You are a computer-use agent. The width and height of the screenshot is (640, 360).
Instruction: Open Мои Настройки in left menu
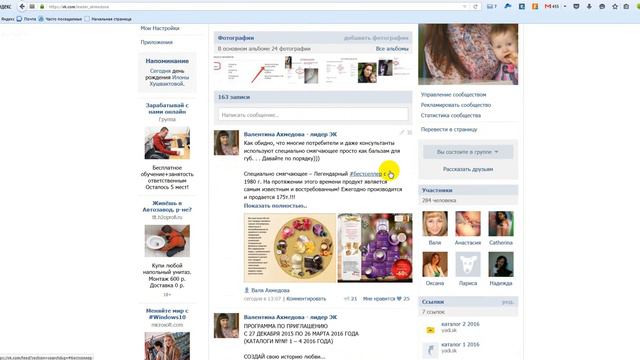pyautogui.click(x=160, y=29)
